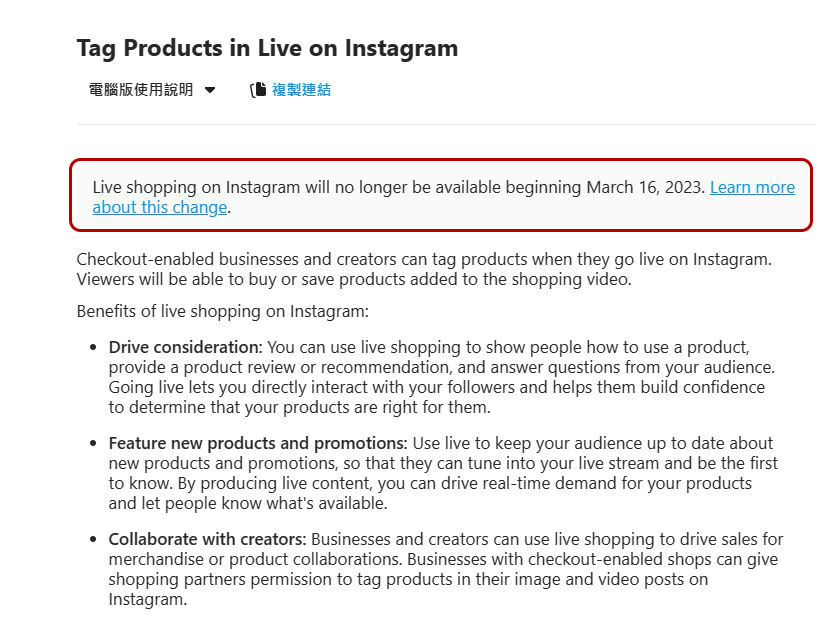
Task: Click the bullet dot before Collaborate with creators
Action: click(93, 539)
